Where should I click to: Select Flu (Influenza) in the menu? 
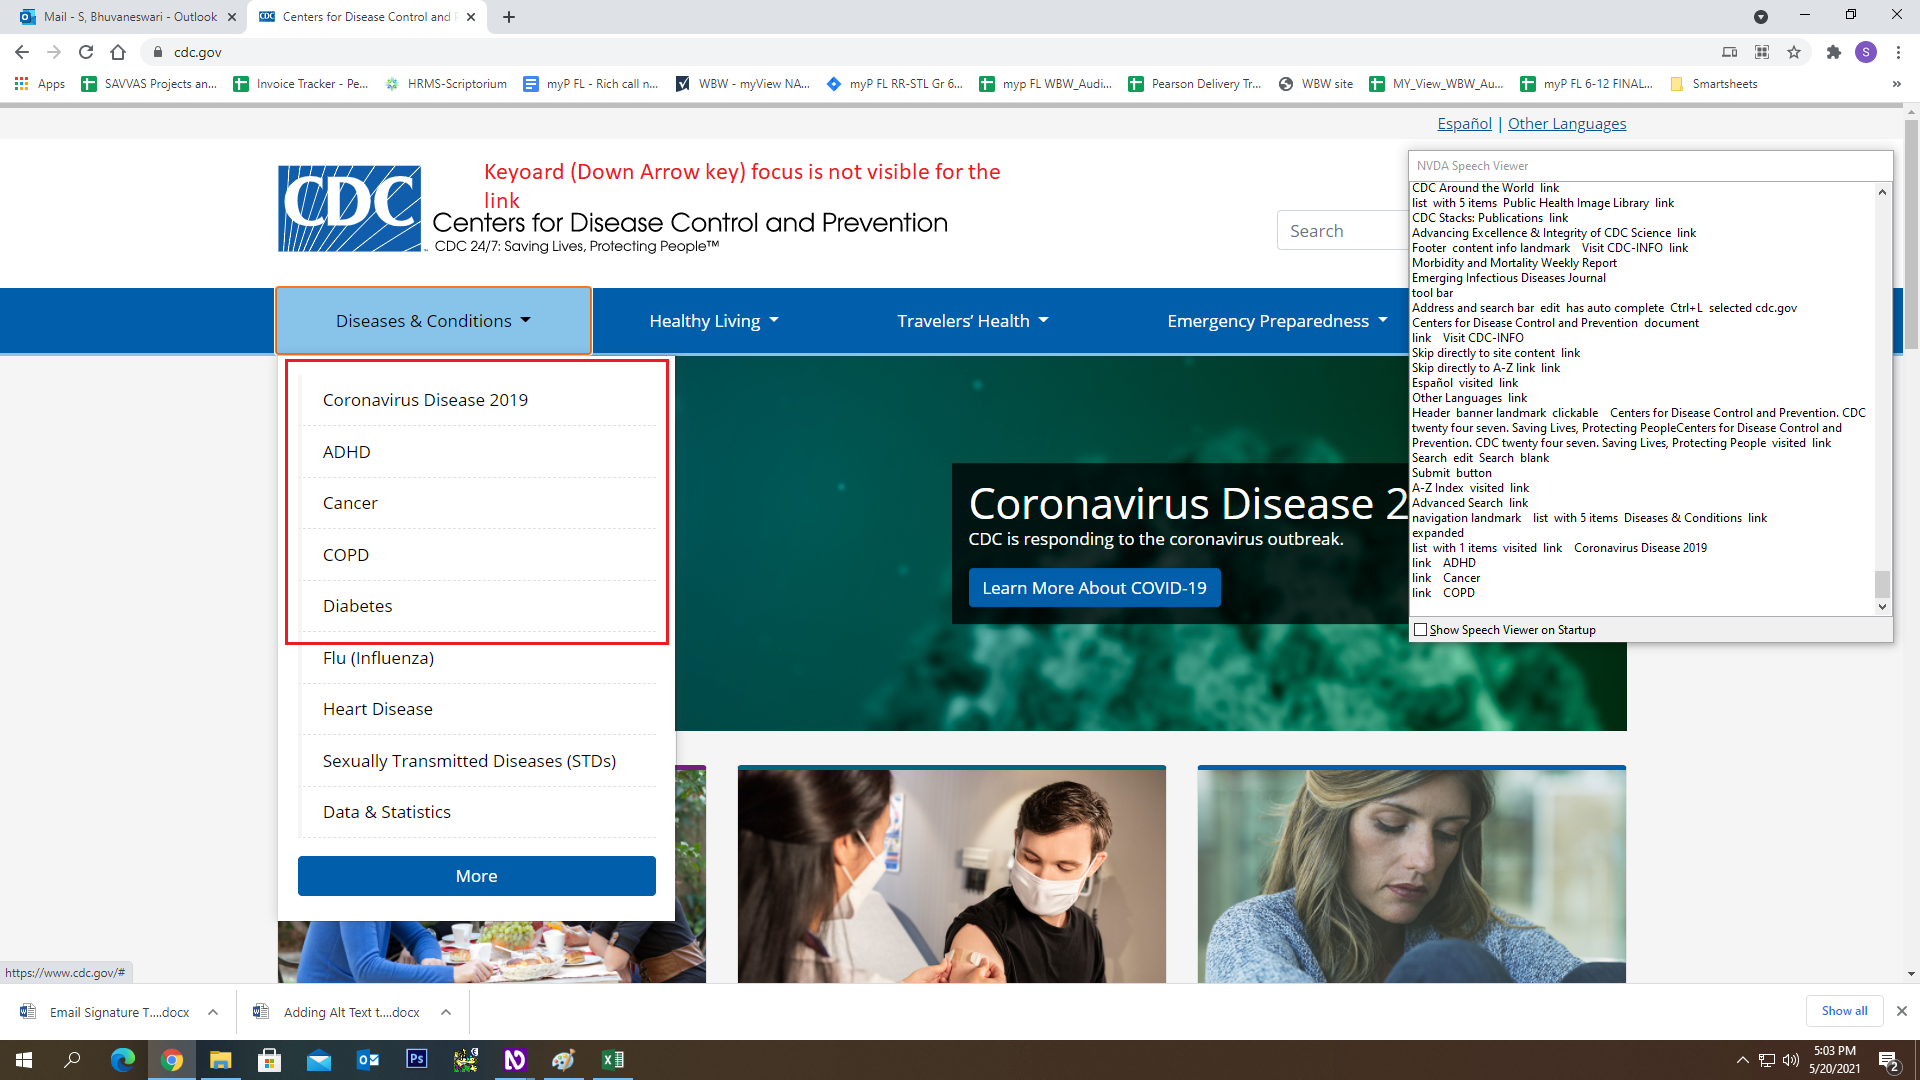[479, 658]
